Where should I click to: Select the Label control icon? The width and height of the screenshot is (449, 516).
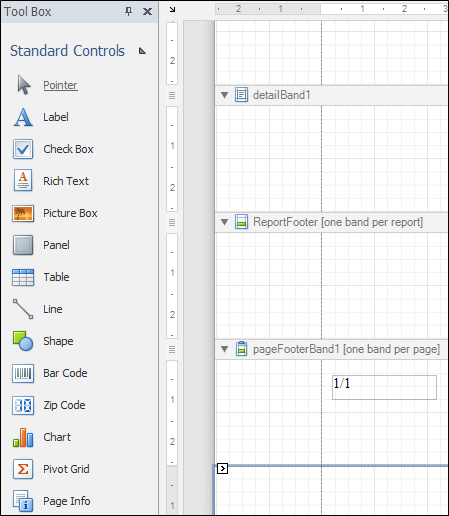[23, 117]
